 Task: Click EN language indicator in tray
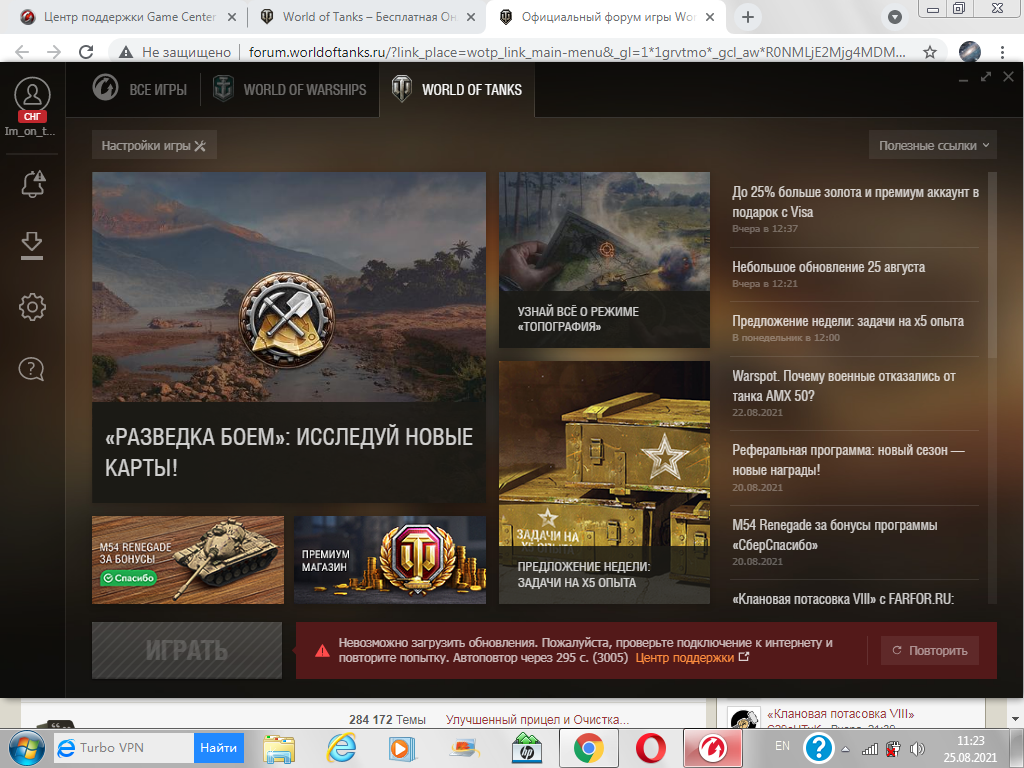pyautogui.click(x=782, y=746)
